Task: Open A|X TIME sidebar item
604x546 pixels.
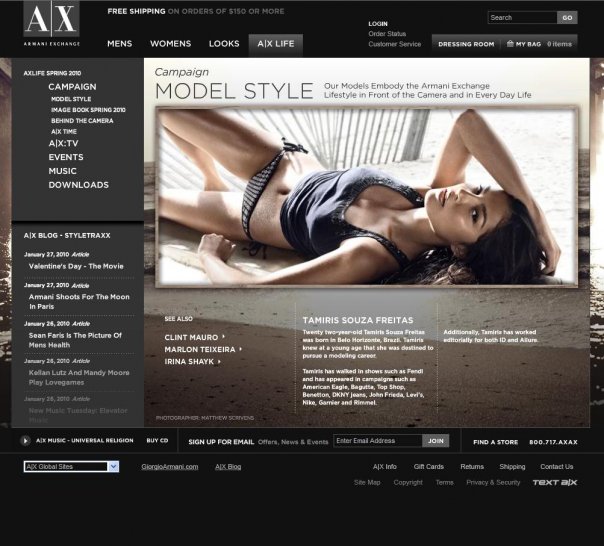Action: point(64,131)
